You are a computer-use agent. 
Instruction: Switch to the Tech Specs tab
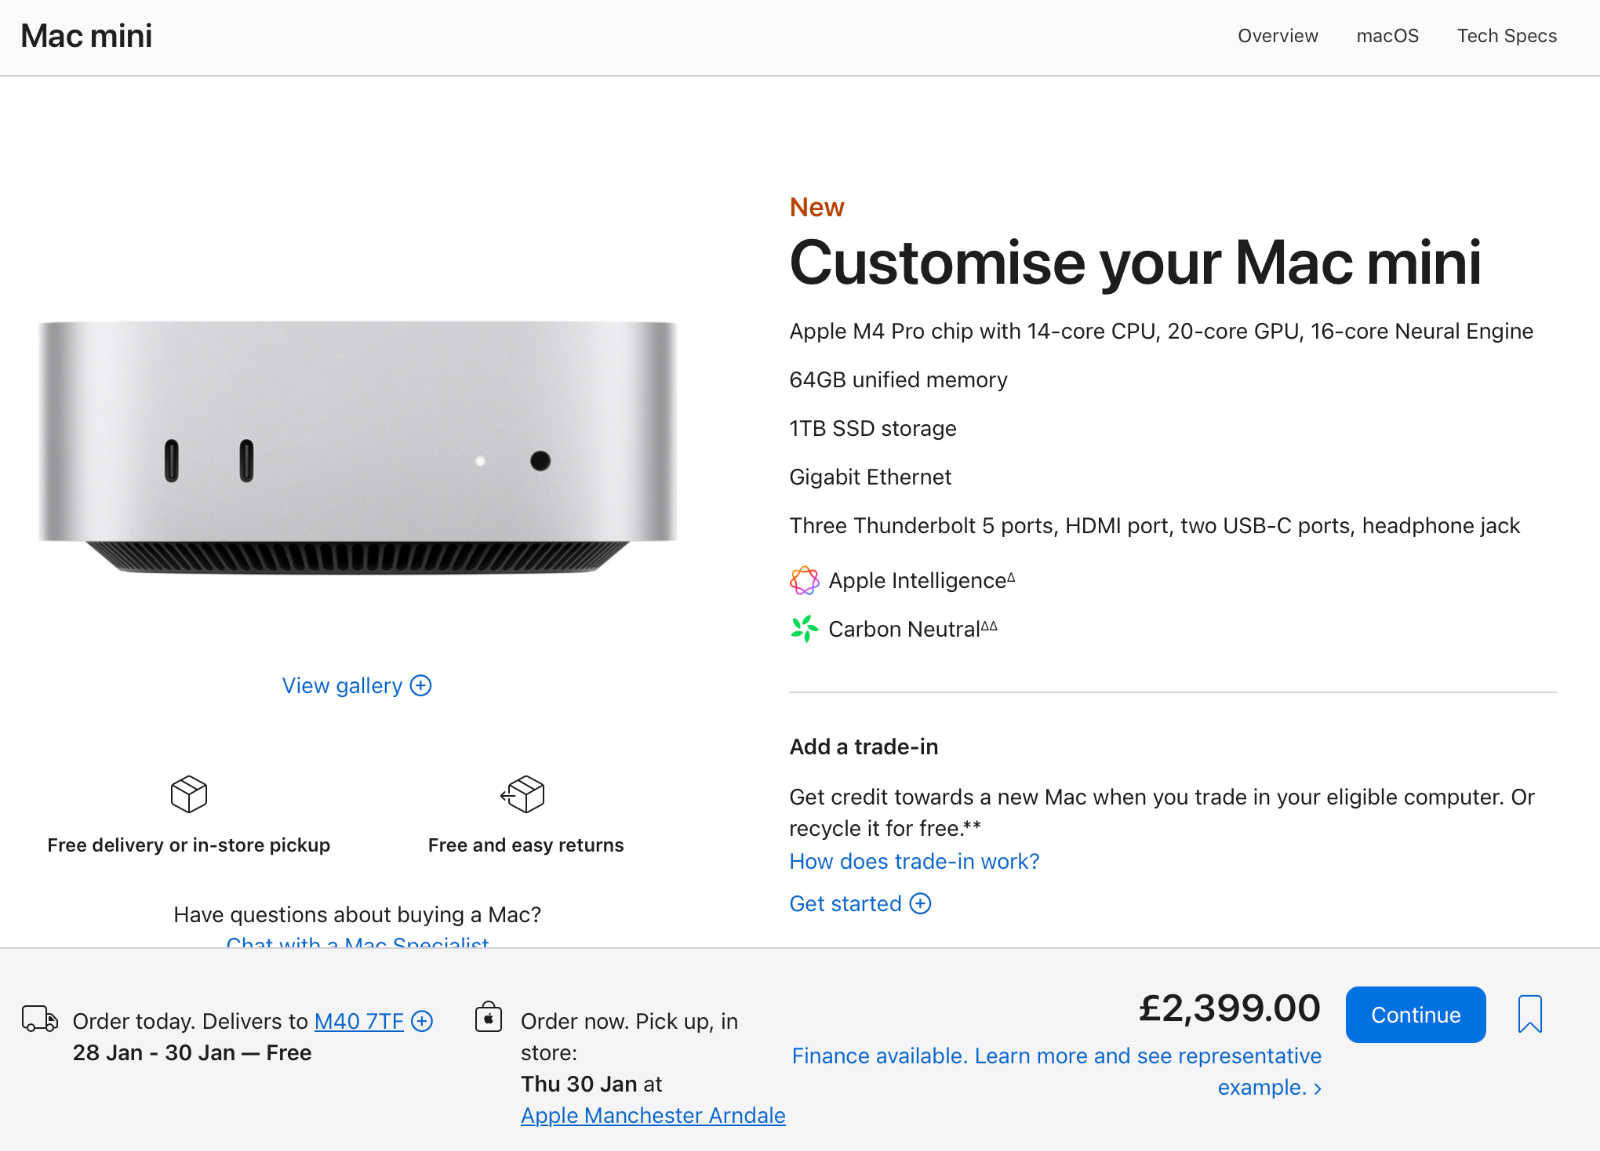tap(1506, 36)
